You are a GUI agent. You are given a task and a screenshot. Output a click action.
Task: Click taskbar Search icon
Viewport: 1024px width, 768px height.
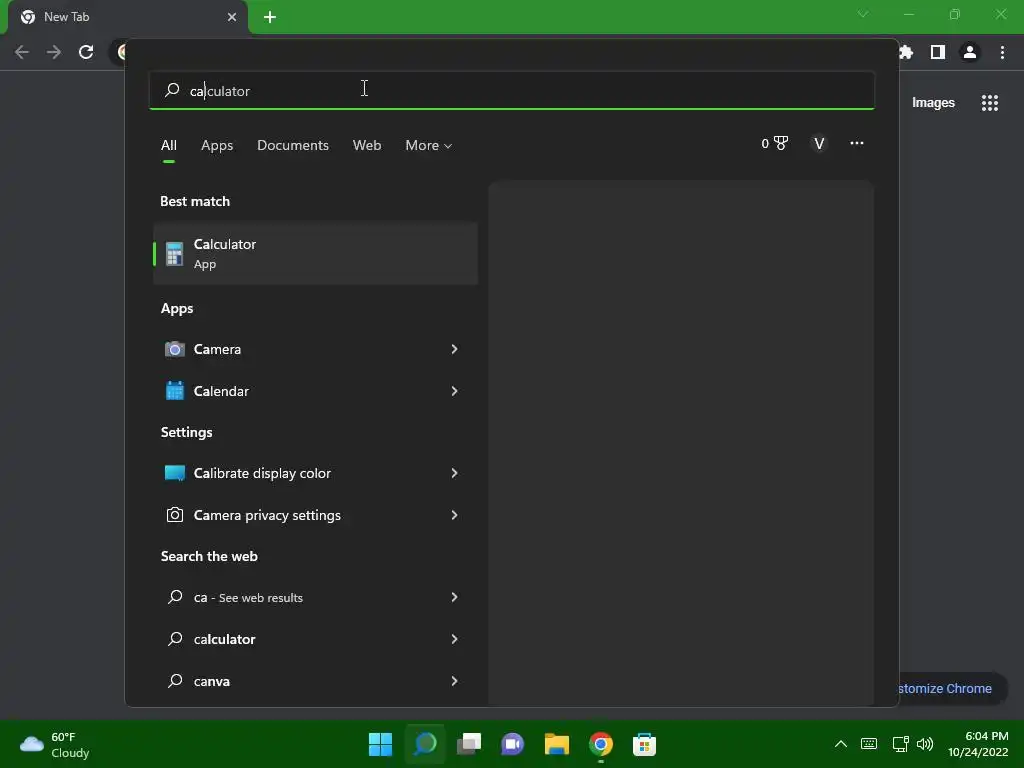point(425,744)
